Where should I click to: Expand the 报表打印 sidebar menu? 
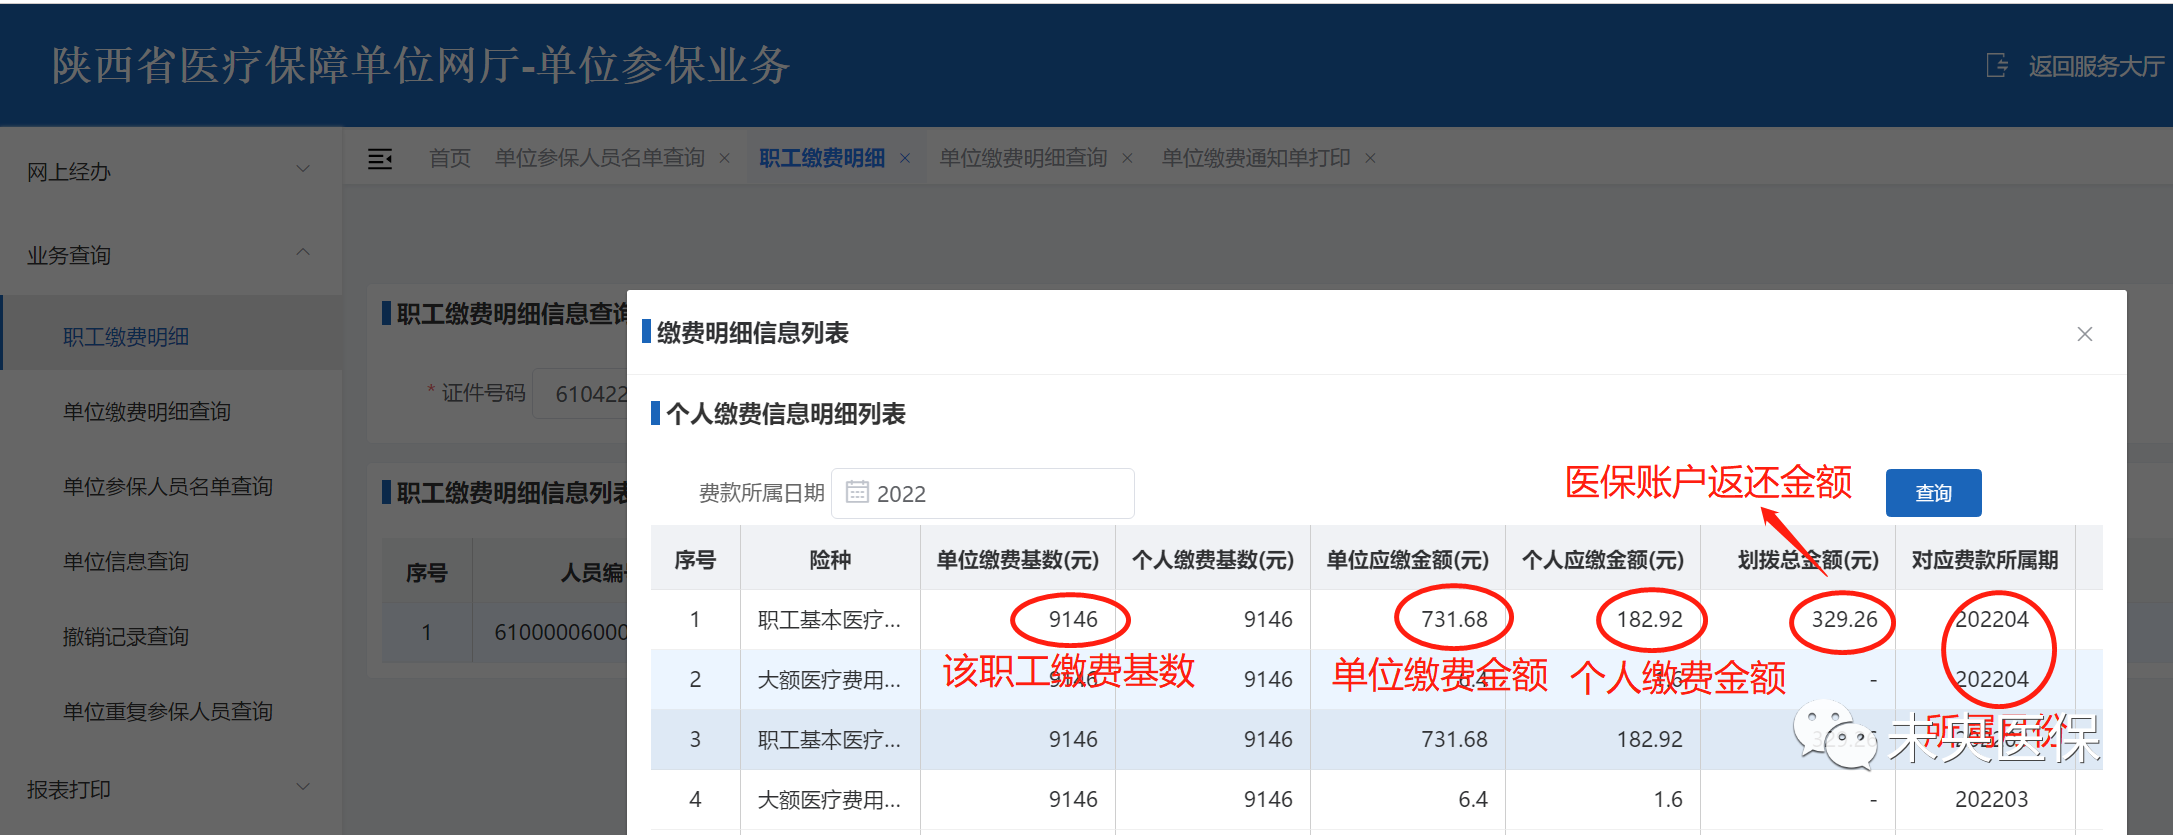pyautogui.click(x=170, y=789)
